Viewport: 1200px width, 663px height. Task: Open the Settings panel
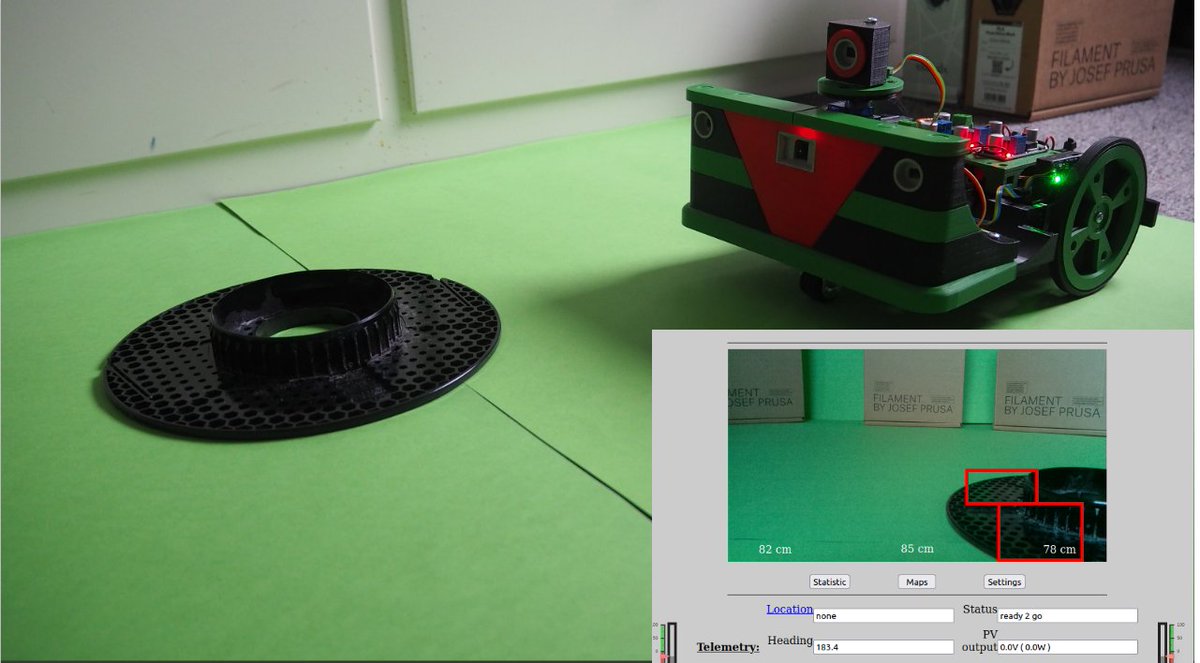point(1003,581)
